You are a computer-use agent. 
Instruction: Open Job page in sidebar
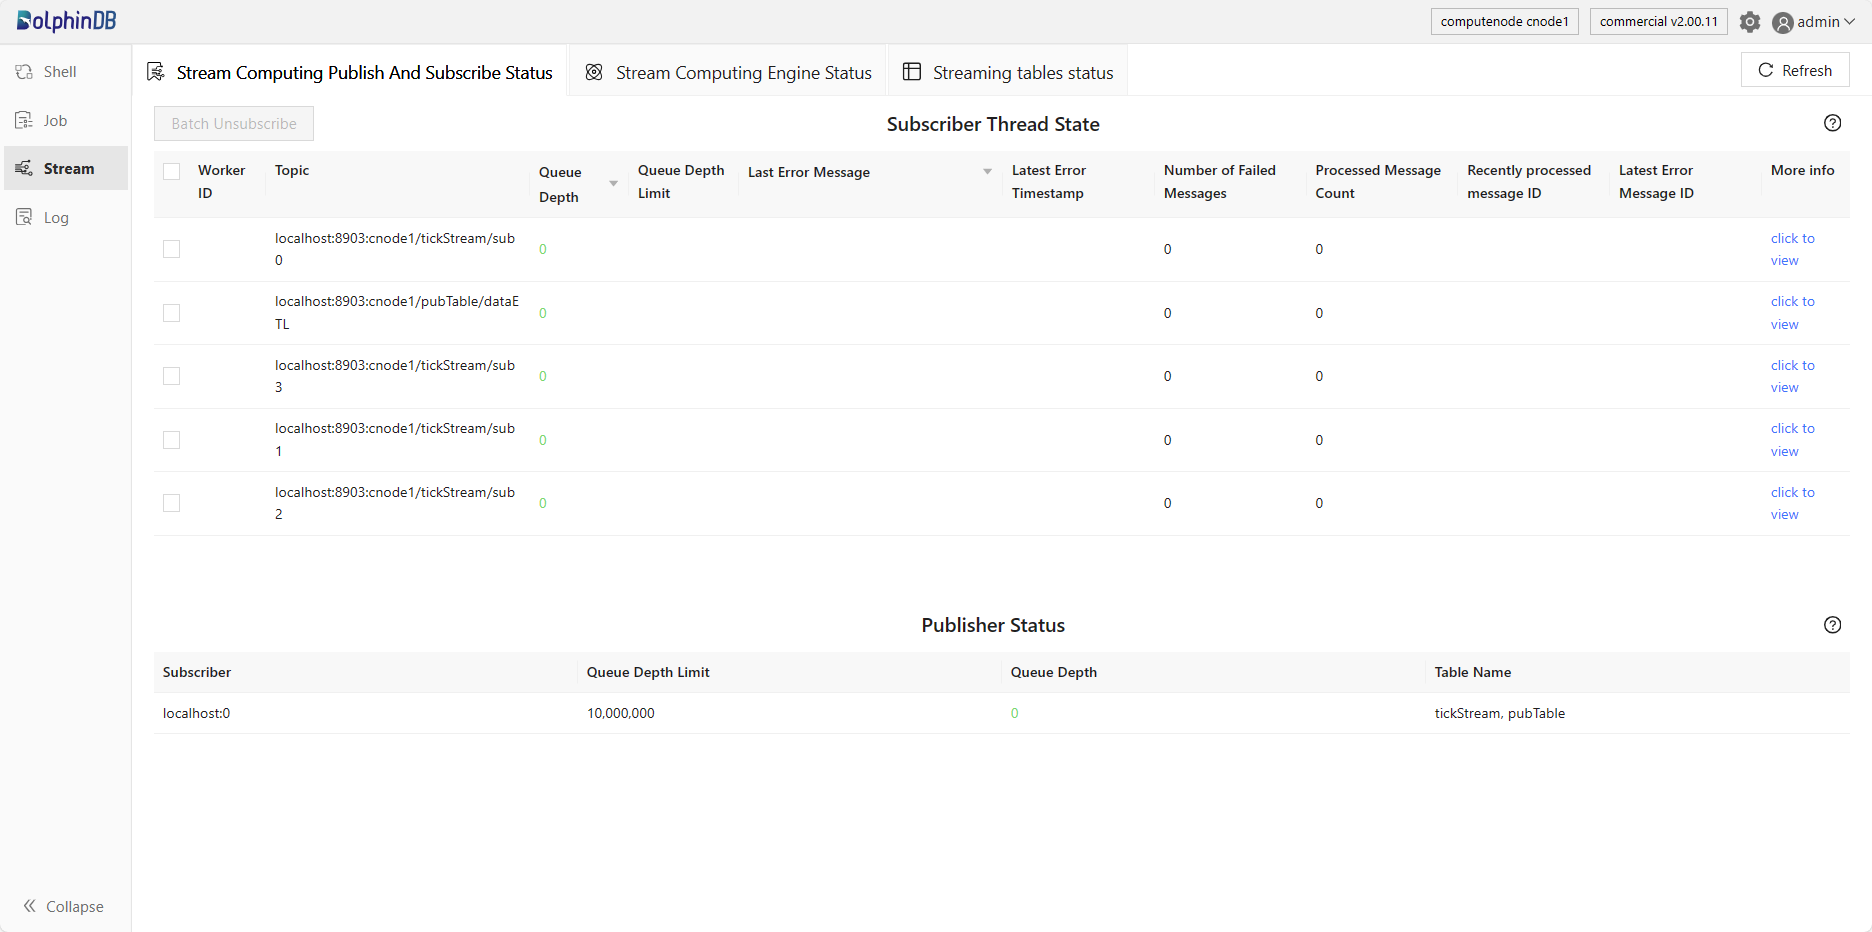click(55, 121)
